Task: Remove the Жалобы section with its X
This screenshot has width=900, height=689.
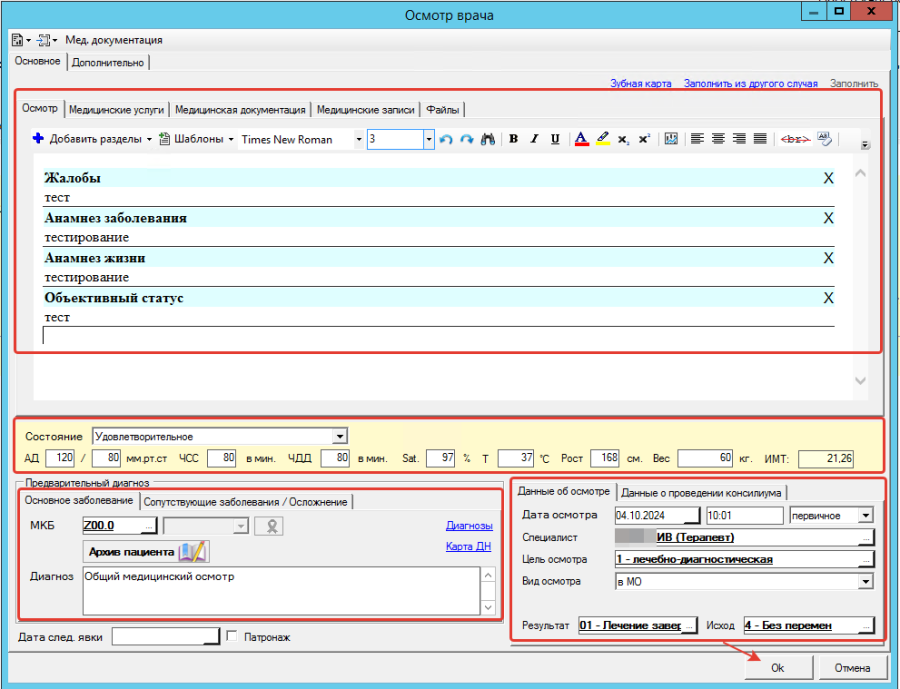Action: [828, 179]
